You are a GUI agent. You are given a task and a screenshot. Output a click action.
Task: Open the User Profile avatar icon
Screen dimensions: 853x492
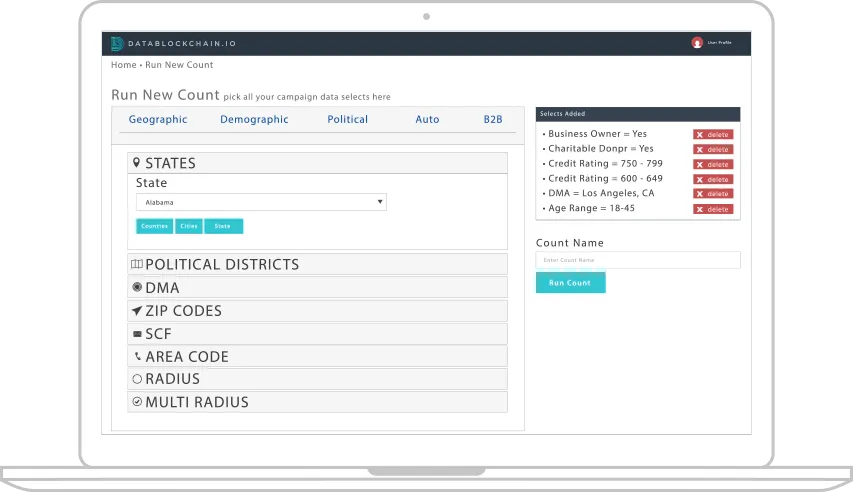tap(697, 43)
